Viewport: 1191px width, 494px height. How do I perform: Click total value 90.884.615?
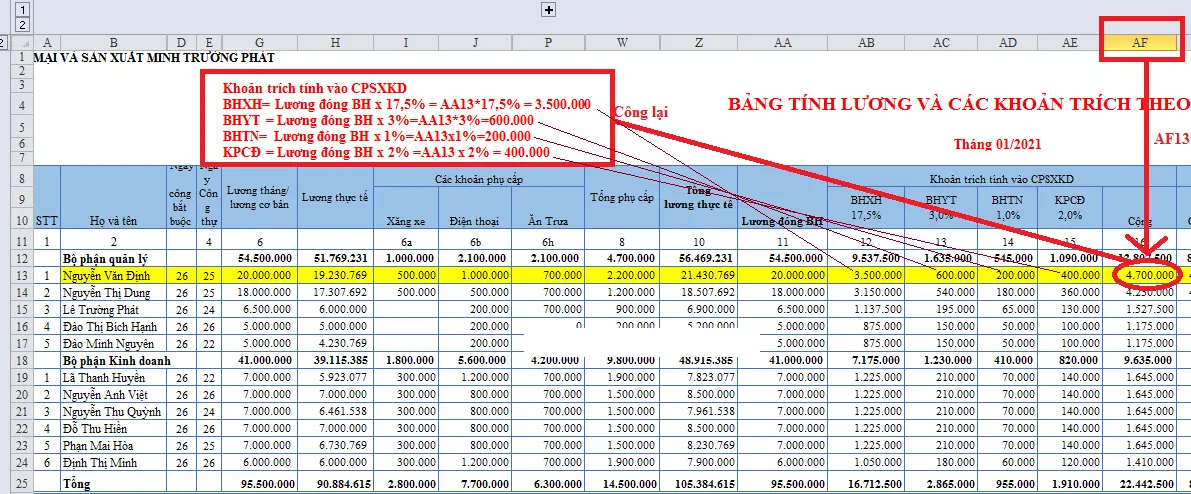336,484
